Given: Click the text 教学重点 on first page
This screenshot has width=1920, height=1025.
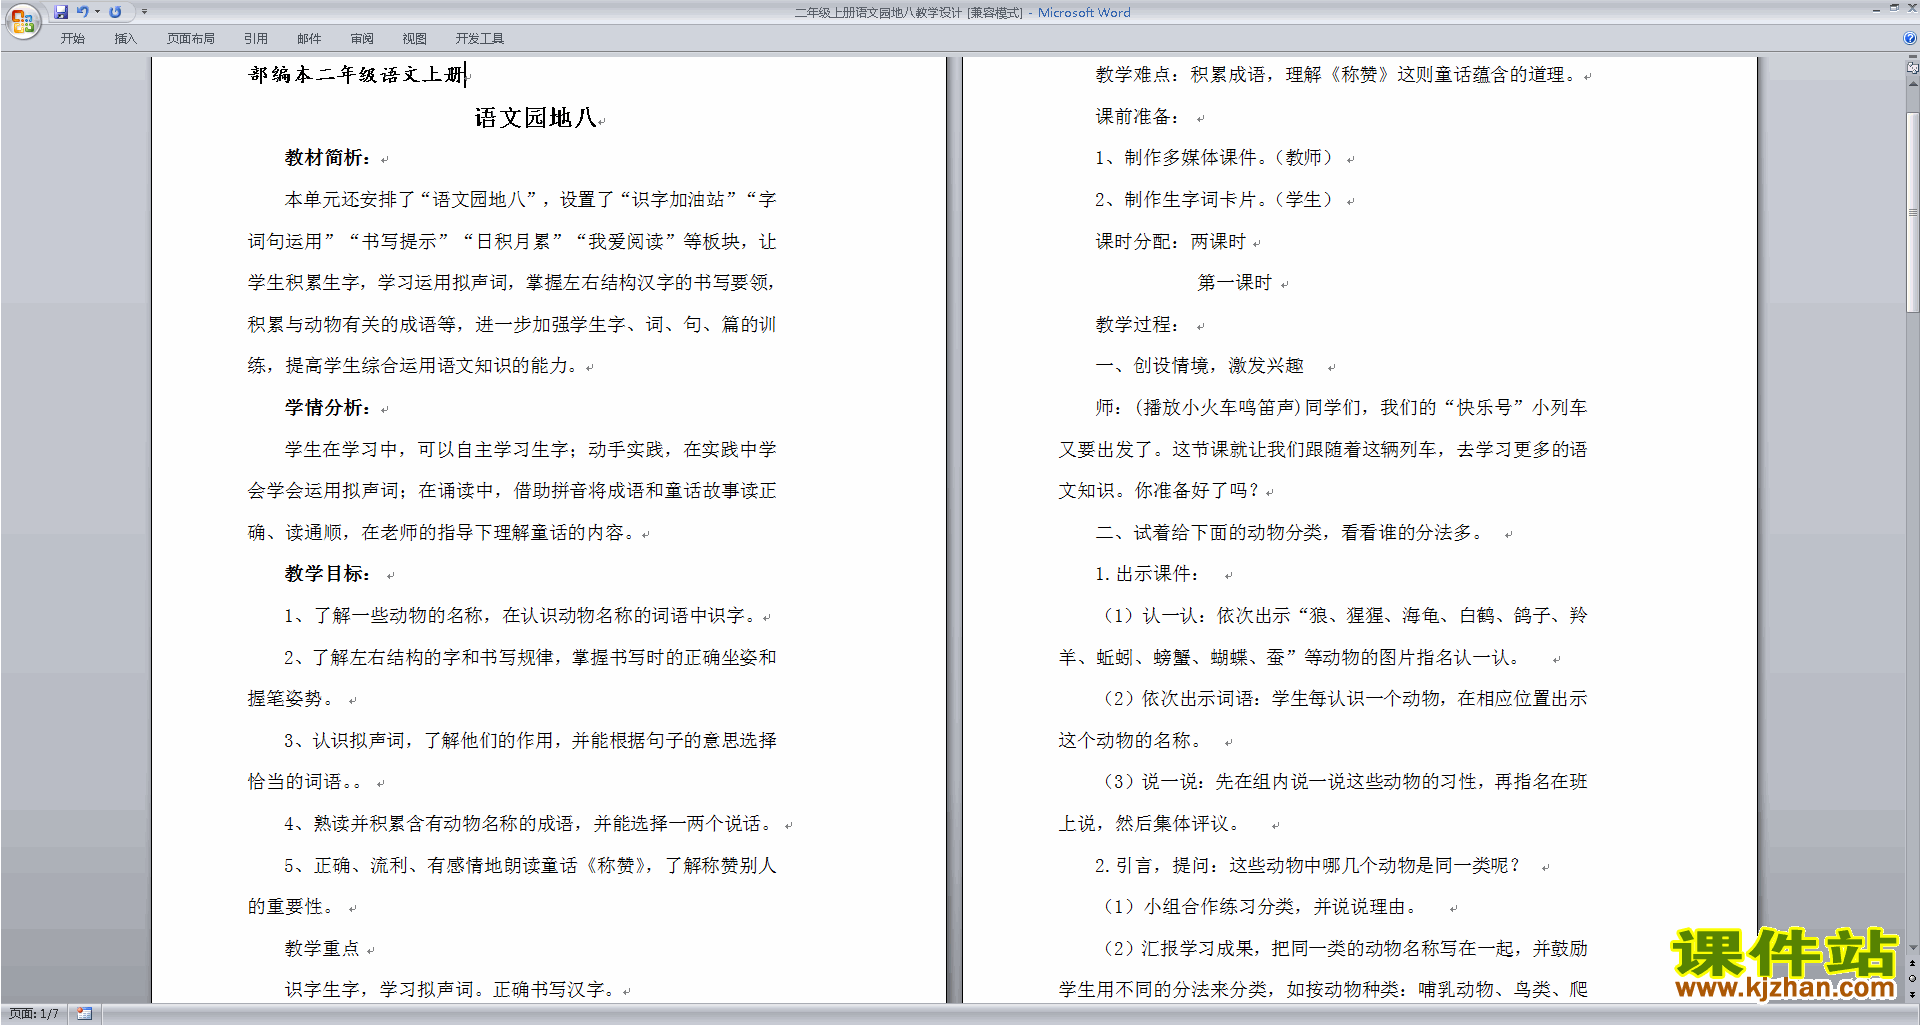Looking at the screenshot, I should pos(321,948).
